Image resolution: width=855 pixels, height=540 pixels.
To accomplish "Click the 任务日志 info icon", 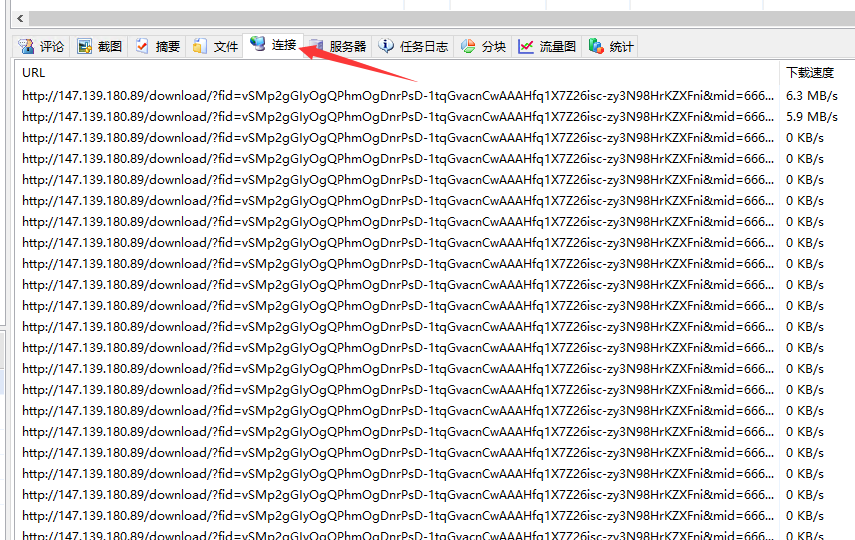I will [x=386, y=47].
